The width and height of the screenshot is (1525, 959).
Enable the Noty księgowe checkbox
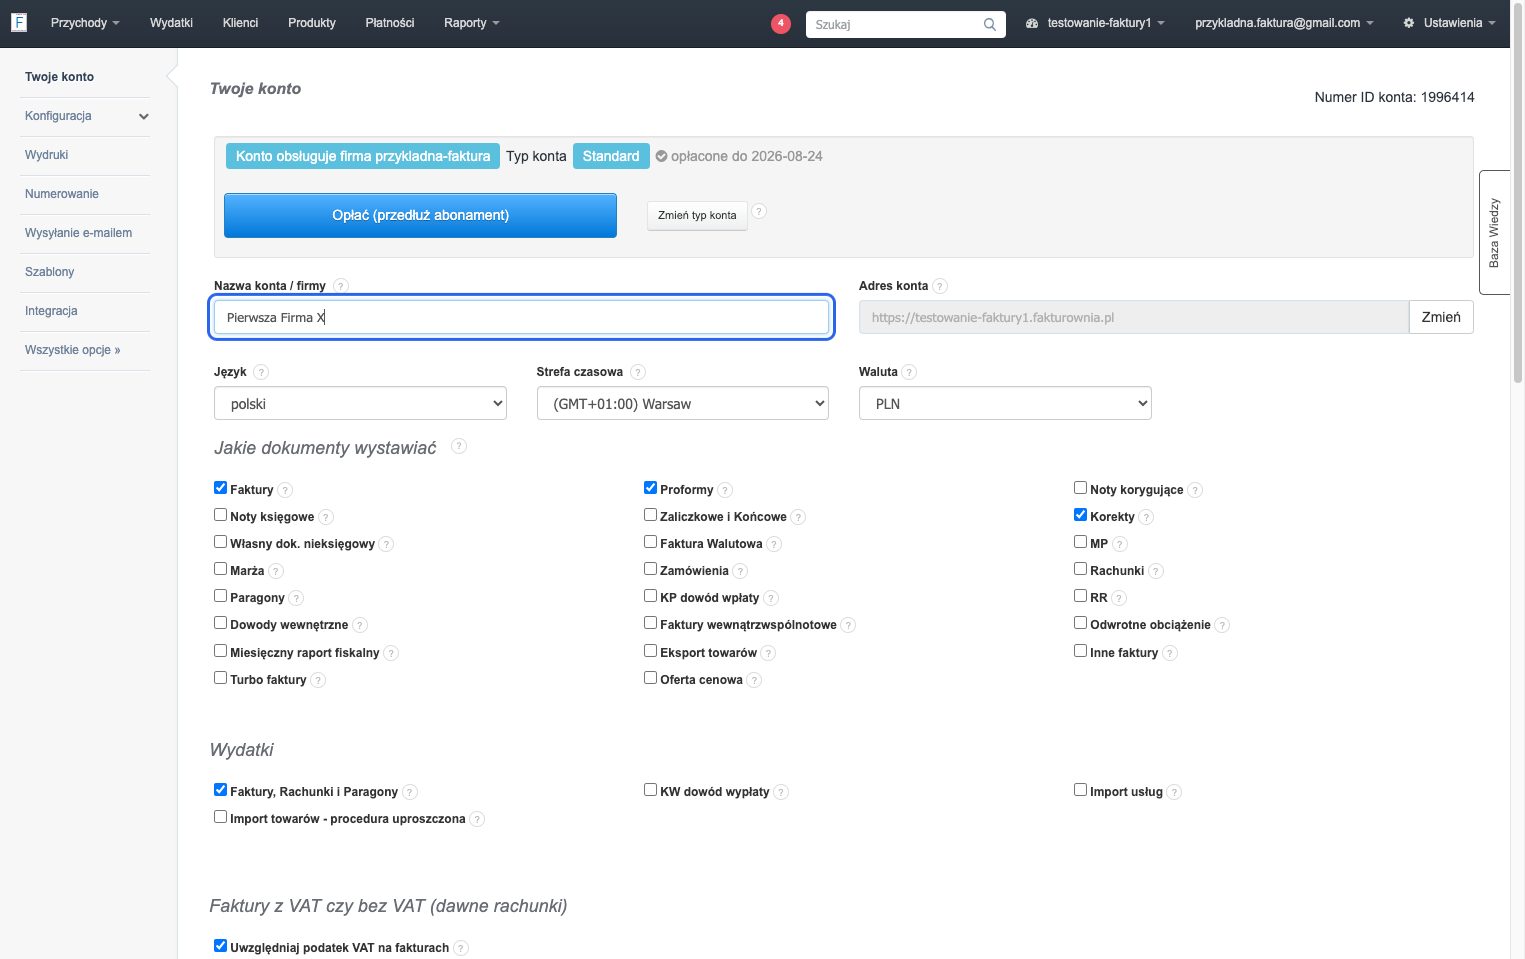click(221, 515)
